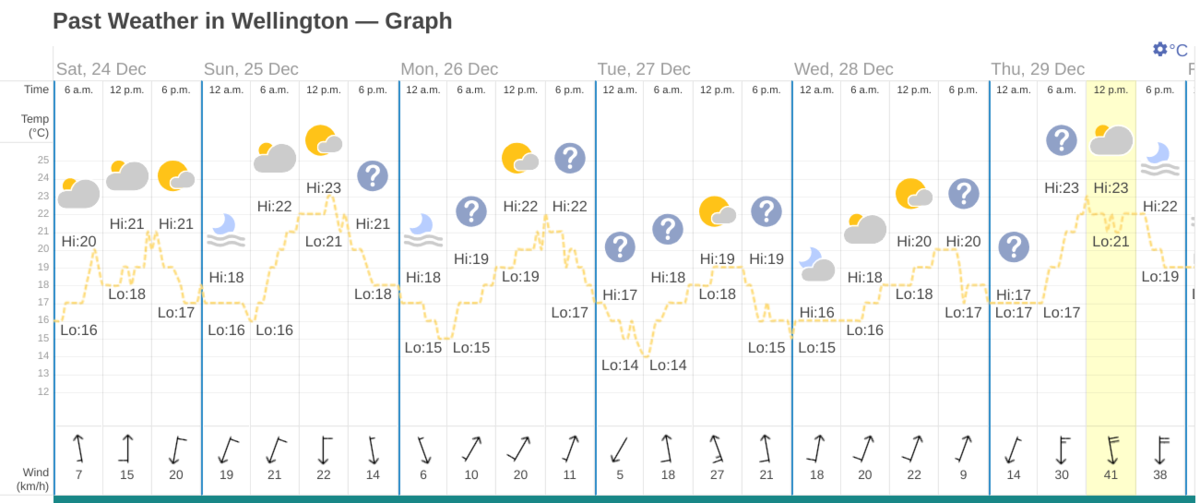Click the Thursday 6 p.m. night fog icon
Viewport: 1200px width, 503px height.
click(1160, 159)
